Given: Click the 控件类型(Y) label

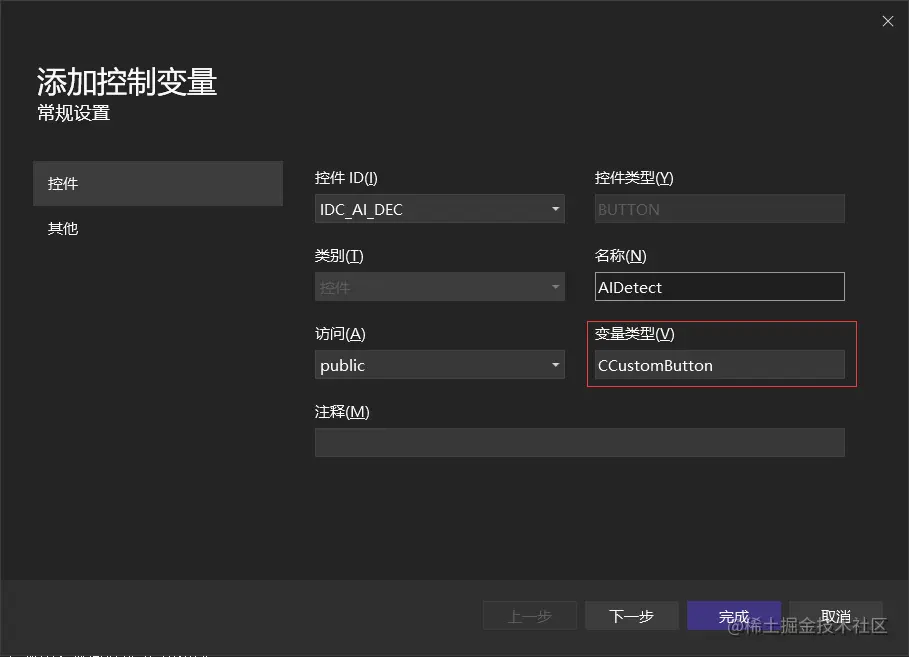Looking at the screenshot, I should (x=634, y=178).
